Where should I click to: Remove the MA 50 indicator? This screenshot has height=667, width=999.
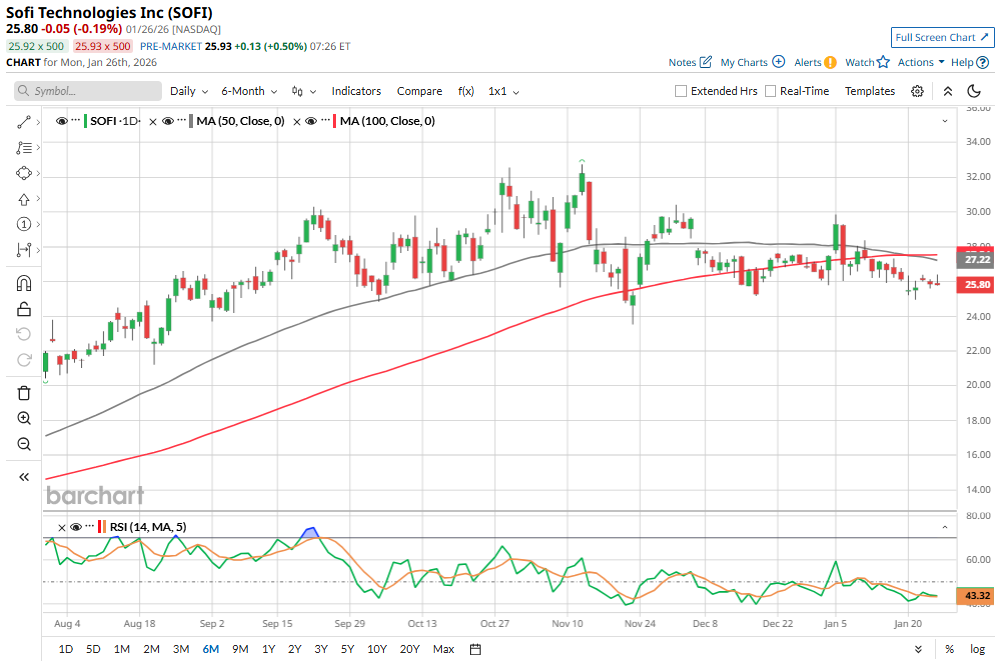pyautogui.click(x=153, y=122)
